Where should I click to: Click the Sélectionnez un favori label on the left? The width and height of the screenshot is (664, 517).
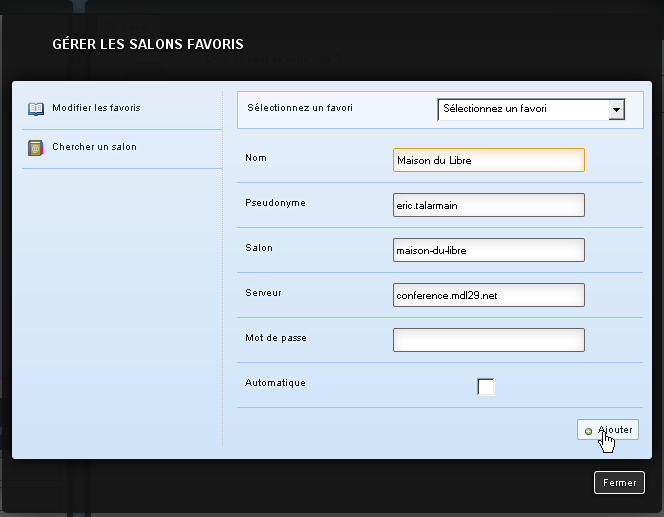tap(300, 108)
